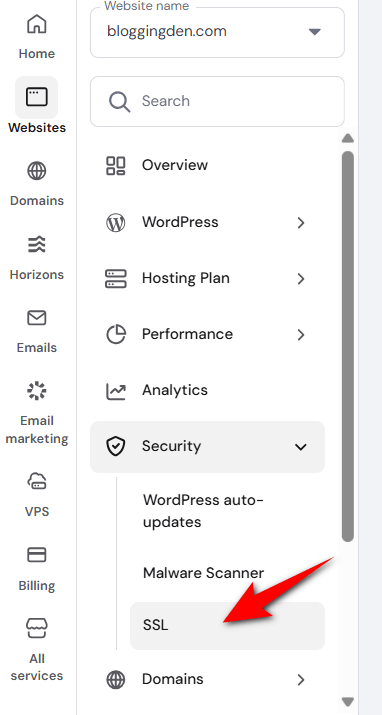Screen dimensions: 382x715
Task: Click the Email marketing label
Action: click(x=36, y=430)
